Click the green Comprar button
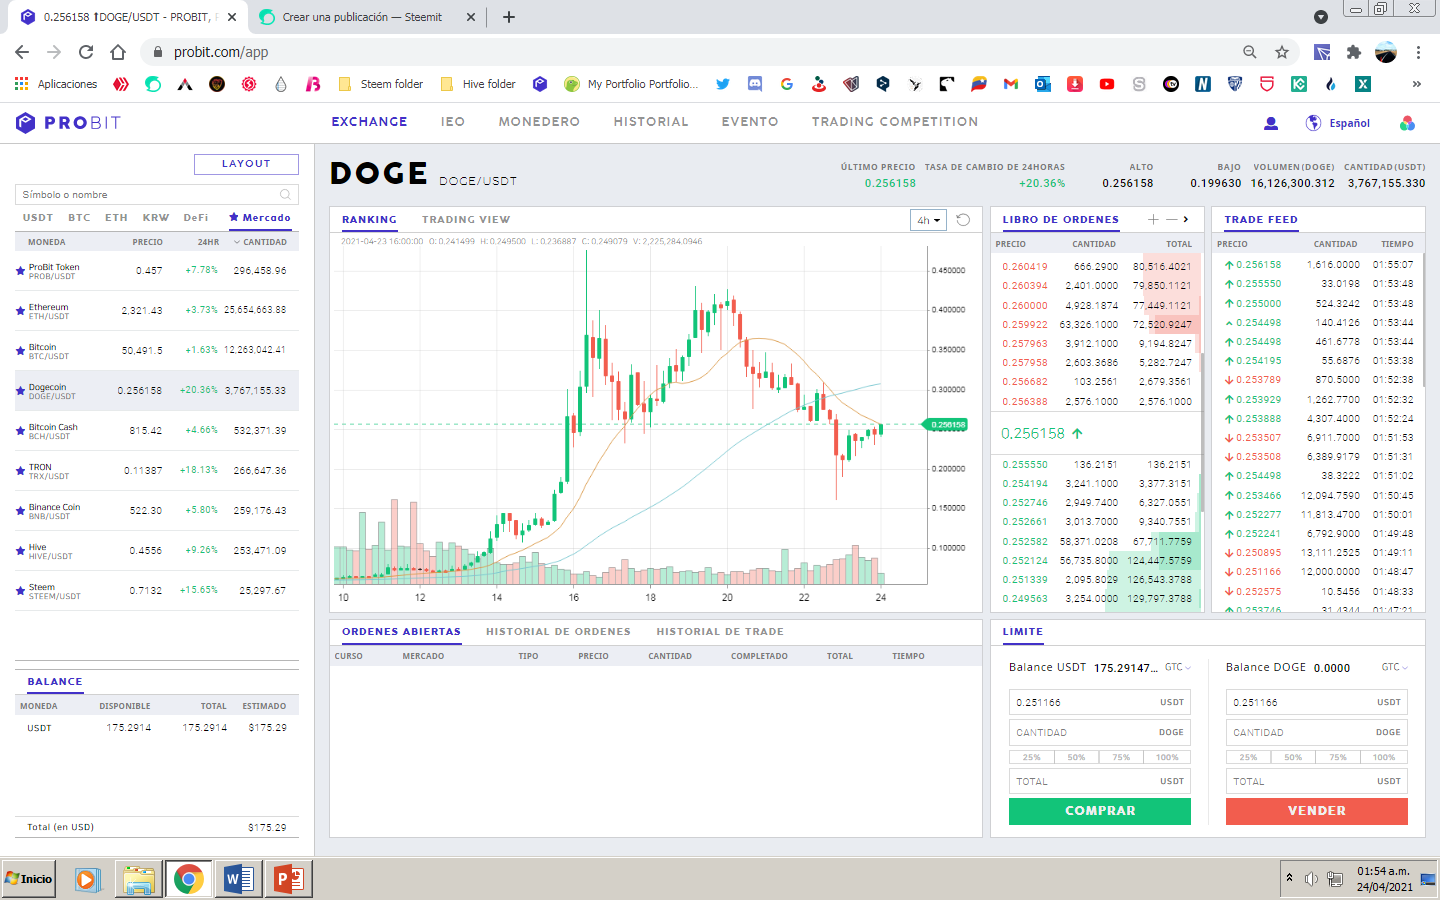 click(1100, 811)
